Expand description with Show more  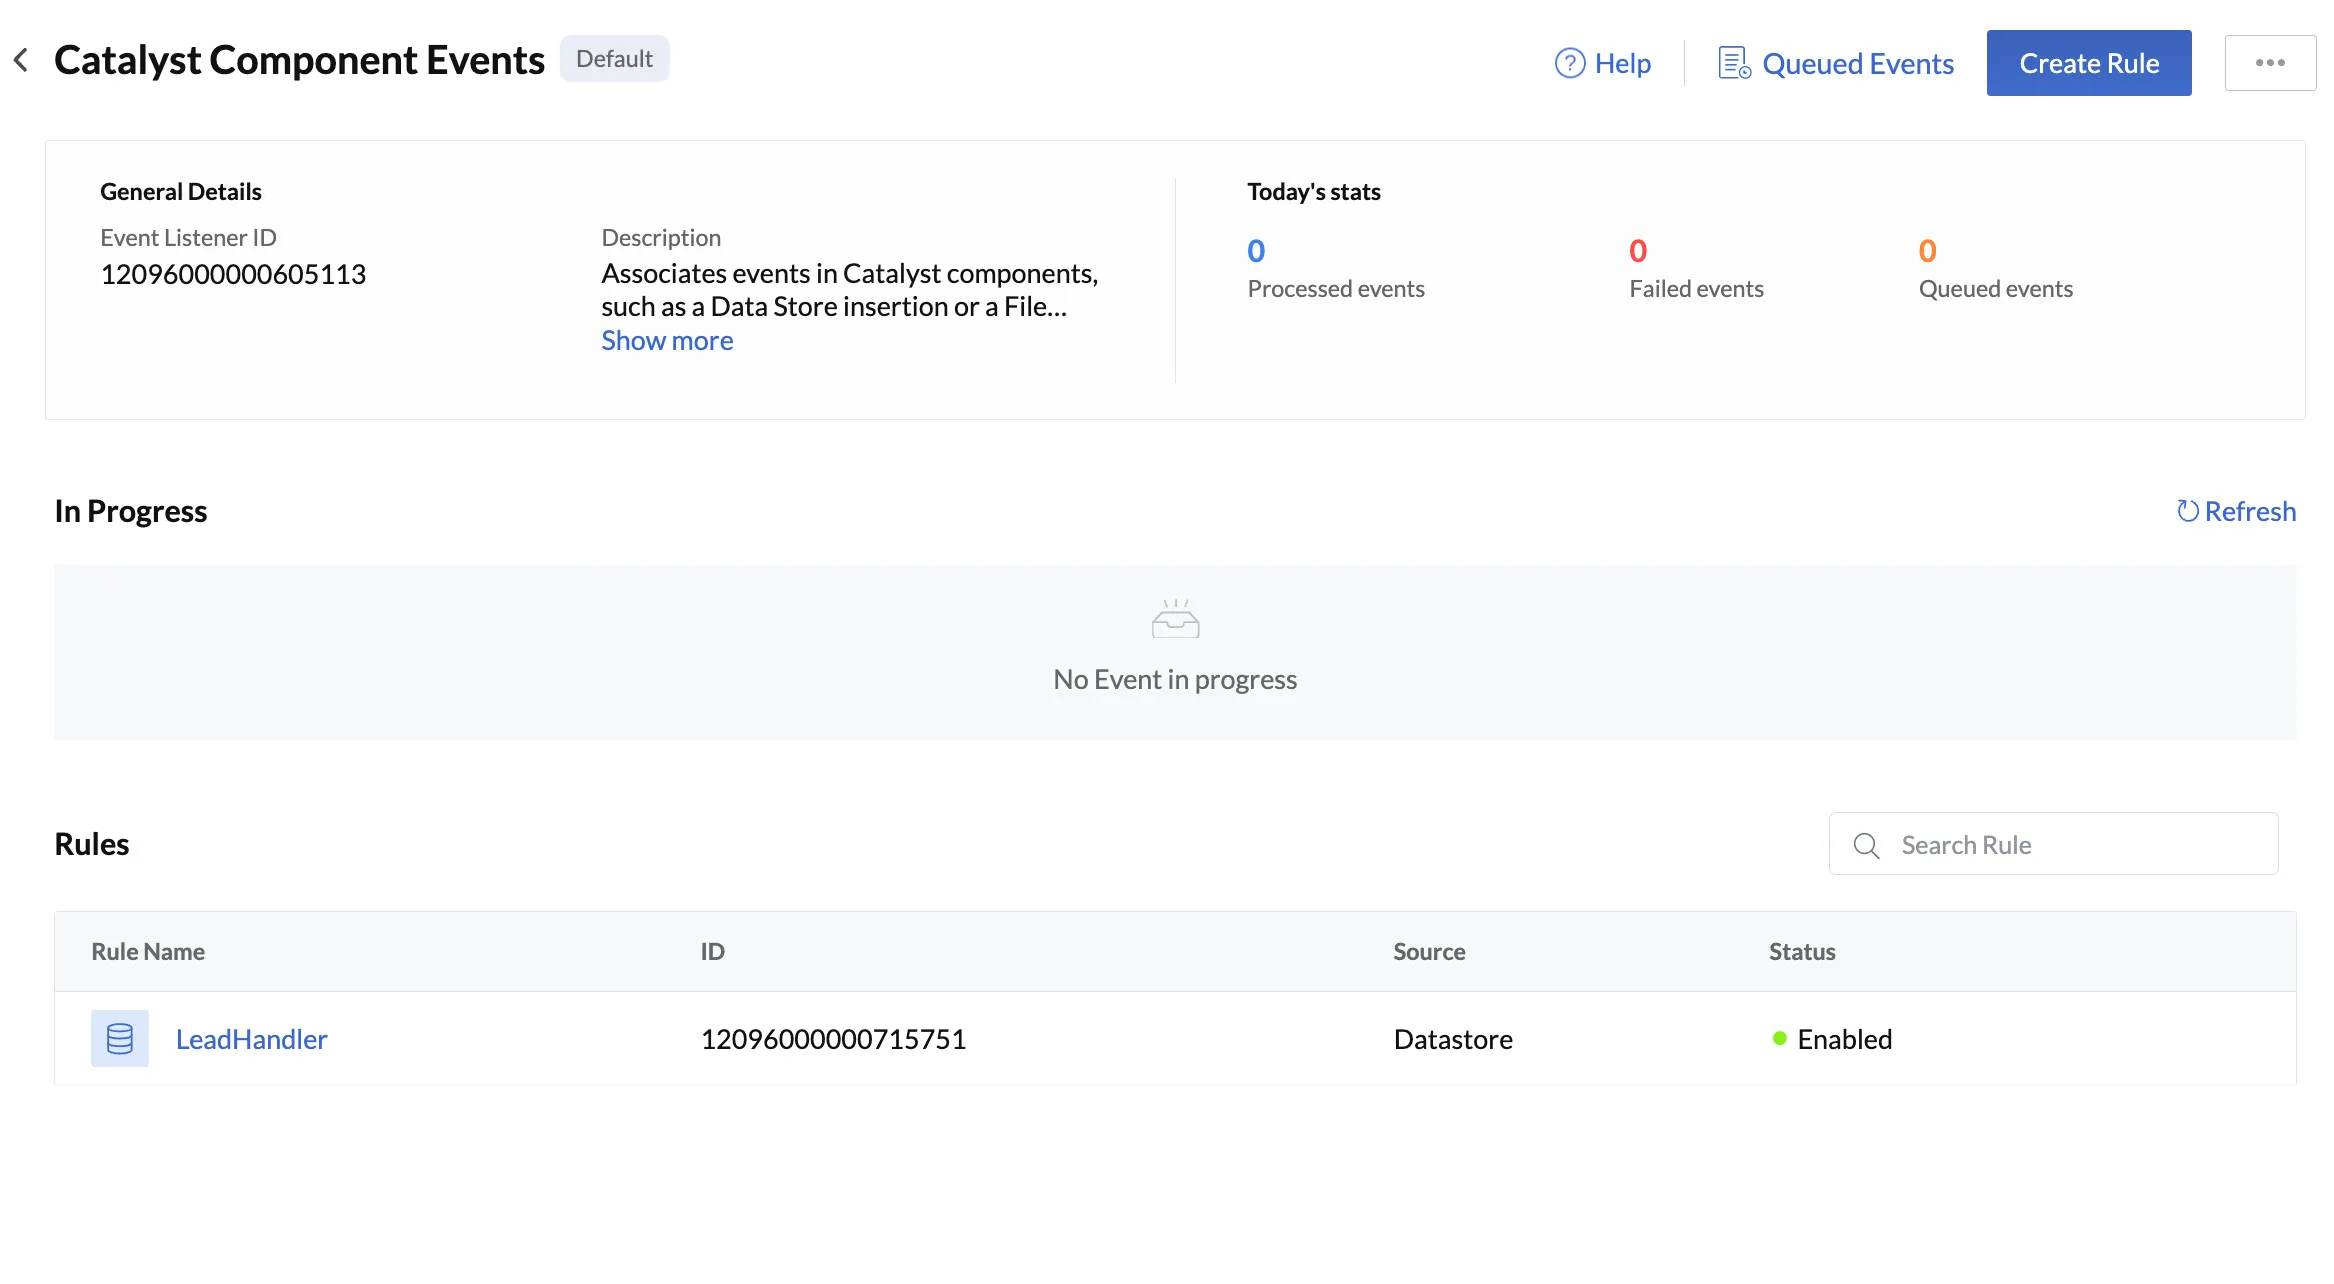point(667,340)
